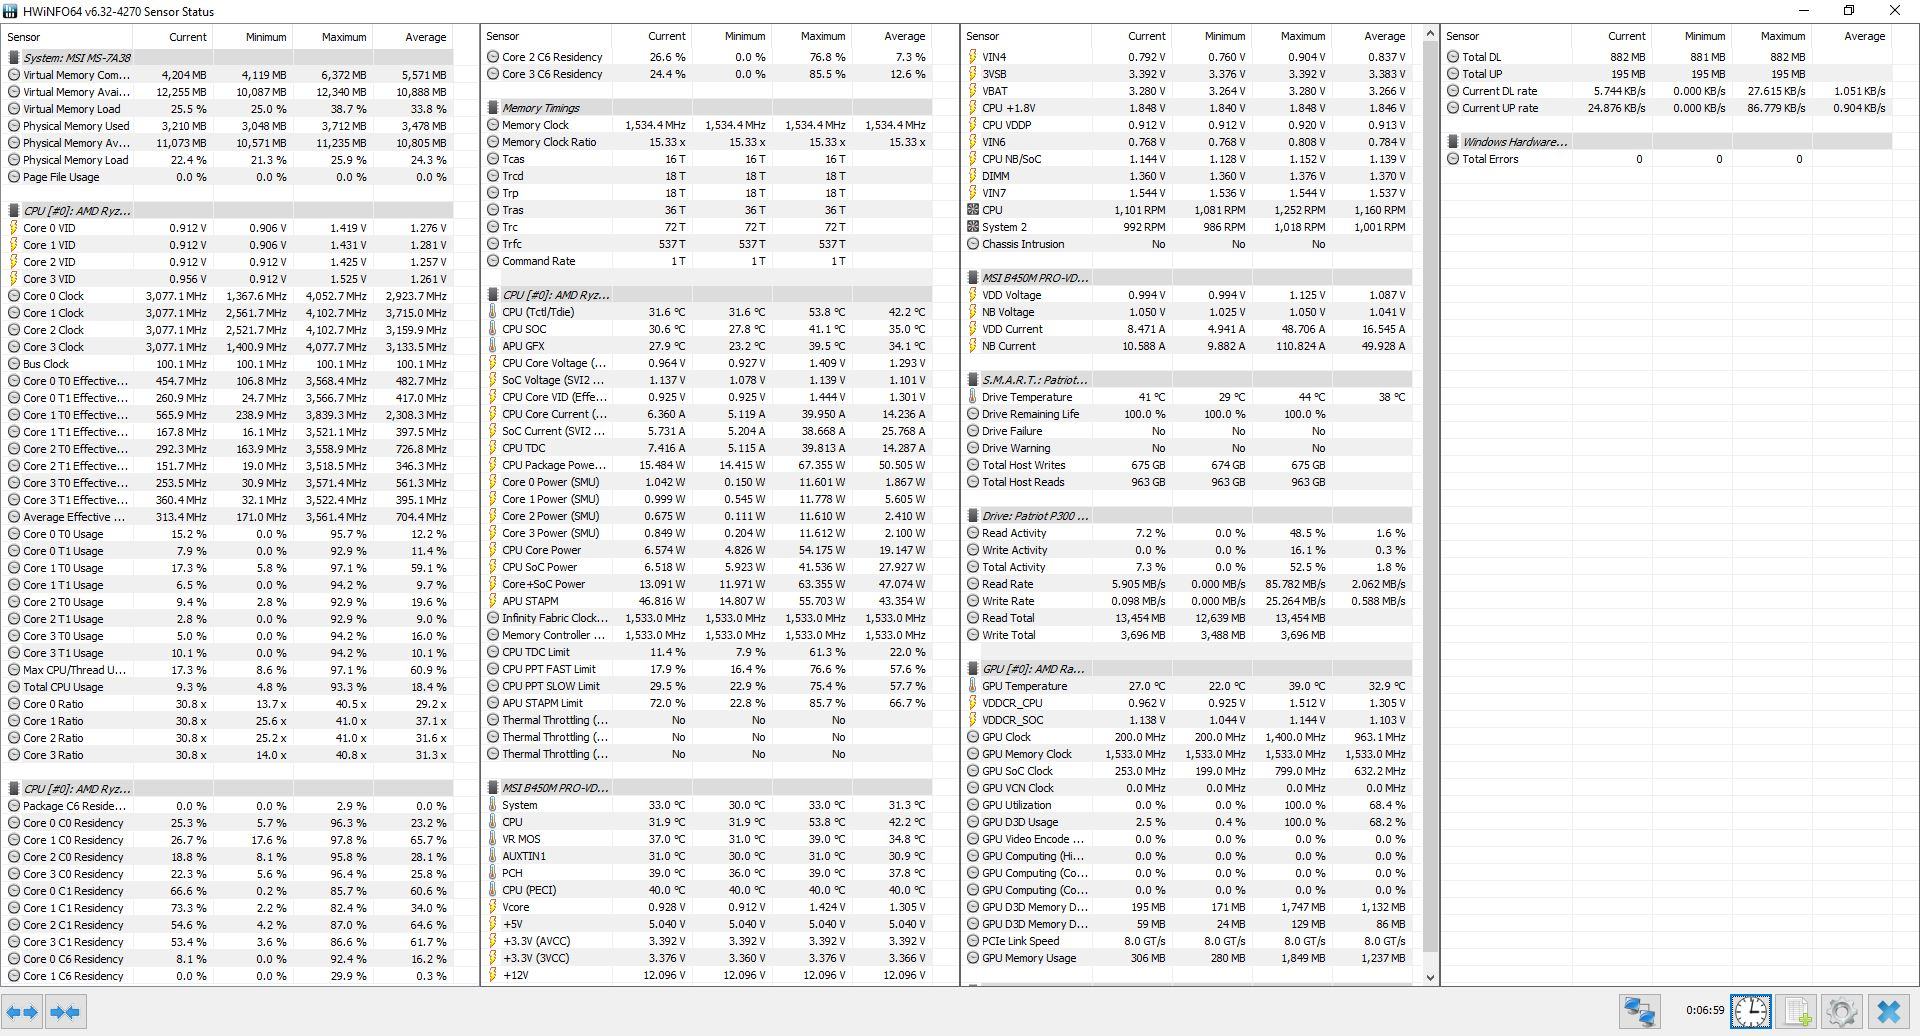This screenshot has width=1920, height=1036.
Task: Select the Command Rate row
Action: [709, 261]
